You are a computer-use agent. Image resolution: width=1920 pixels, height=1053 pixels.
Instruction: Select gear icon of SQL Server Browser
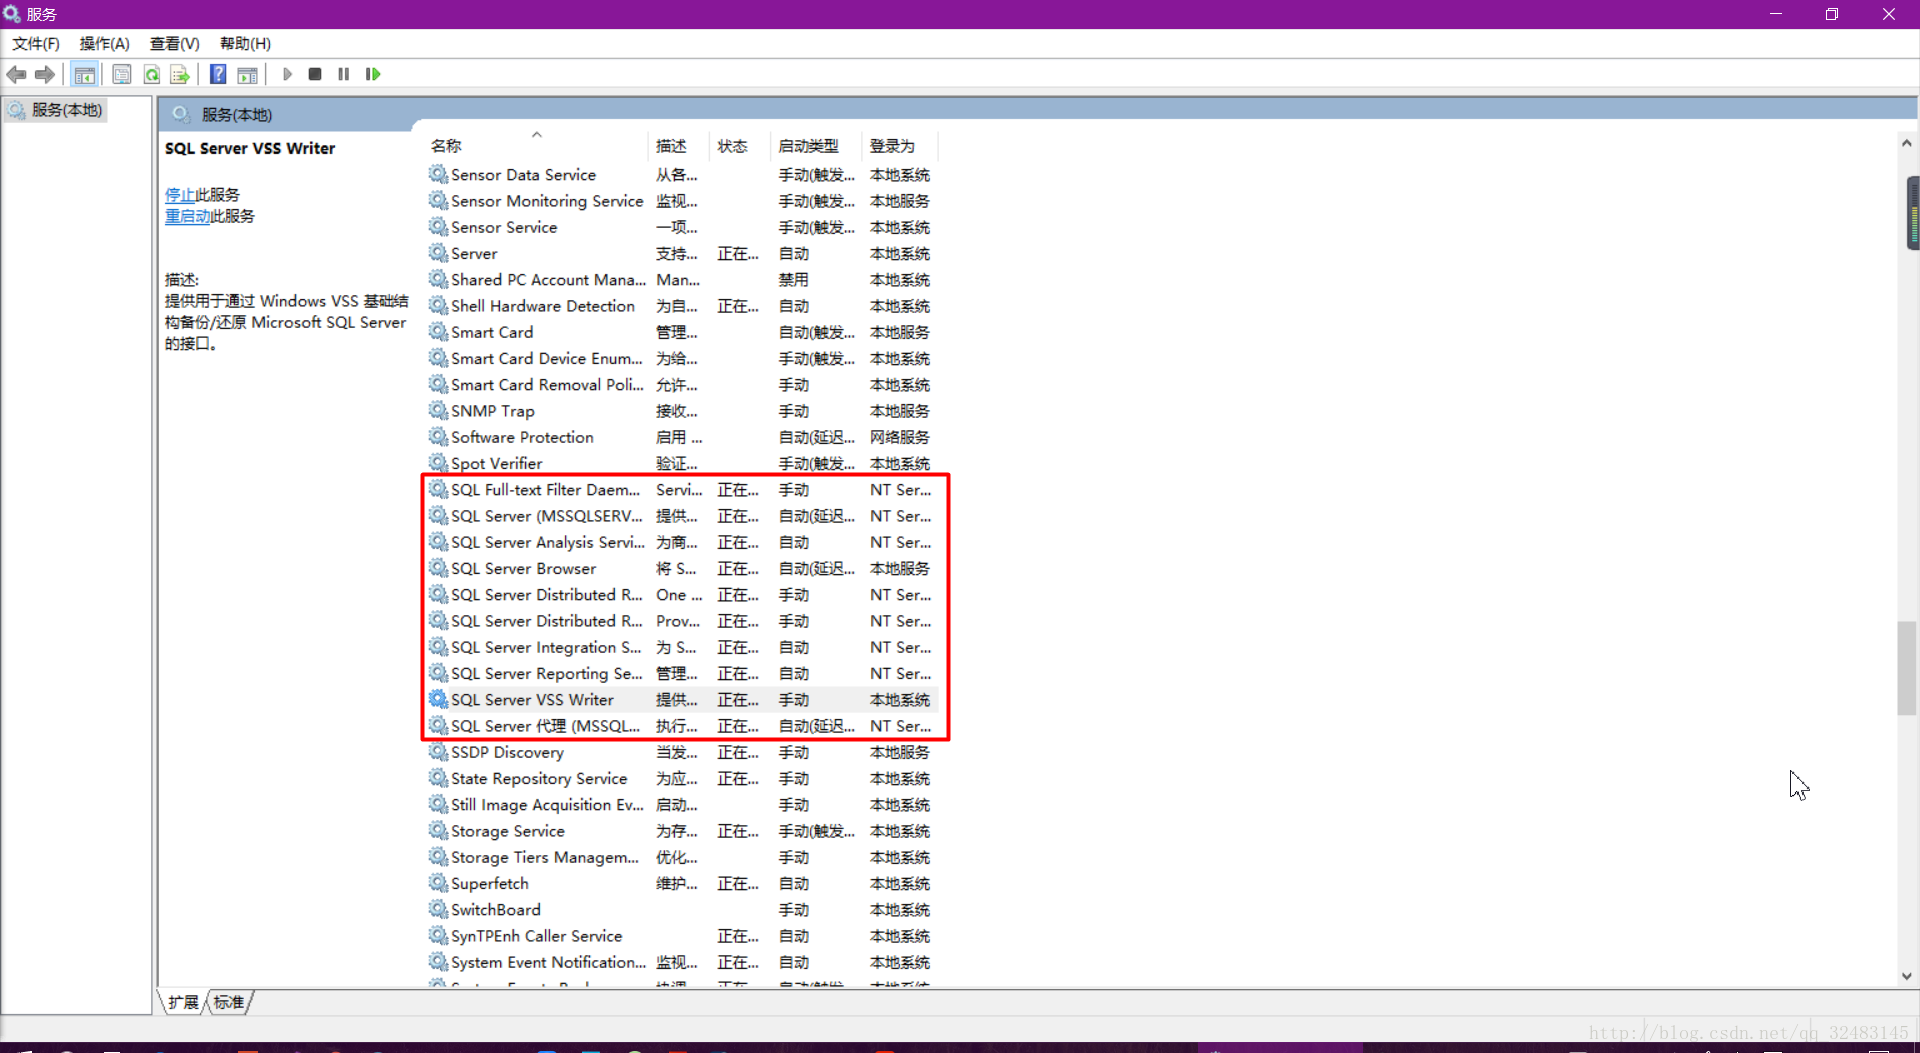pyautogui.click(x=438, y=568)
